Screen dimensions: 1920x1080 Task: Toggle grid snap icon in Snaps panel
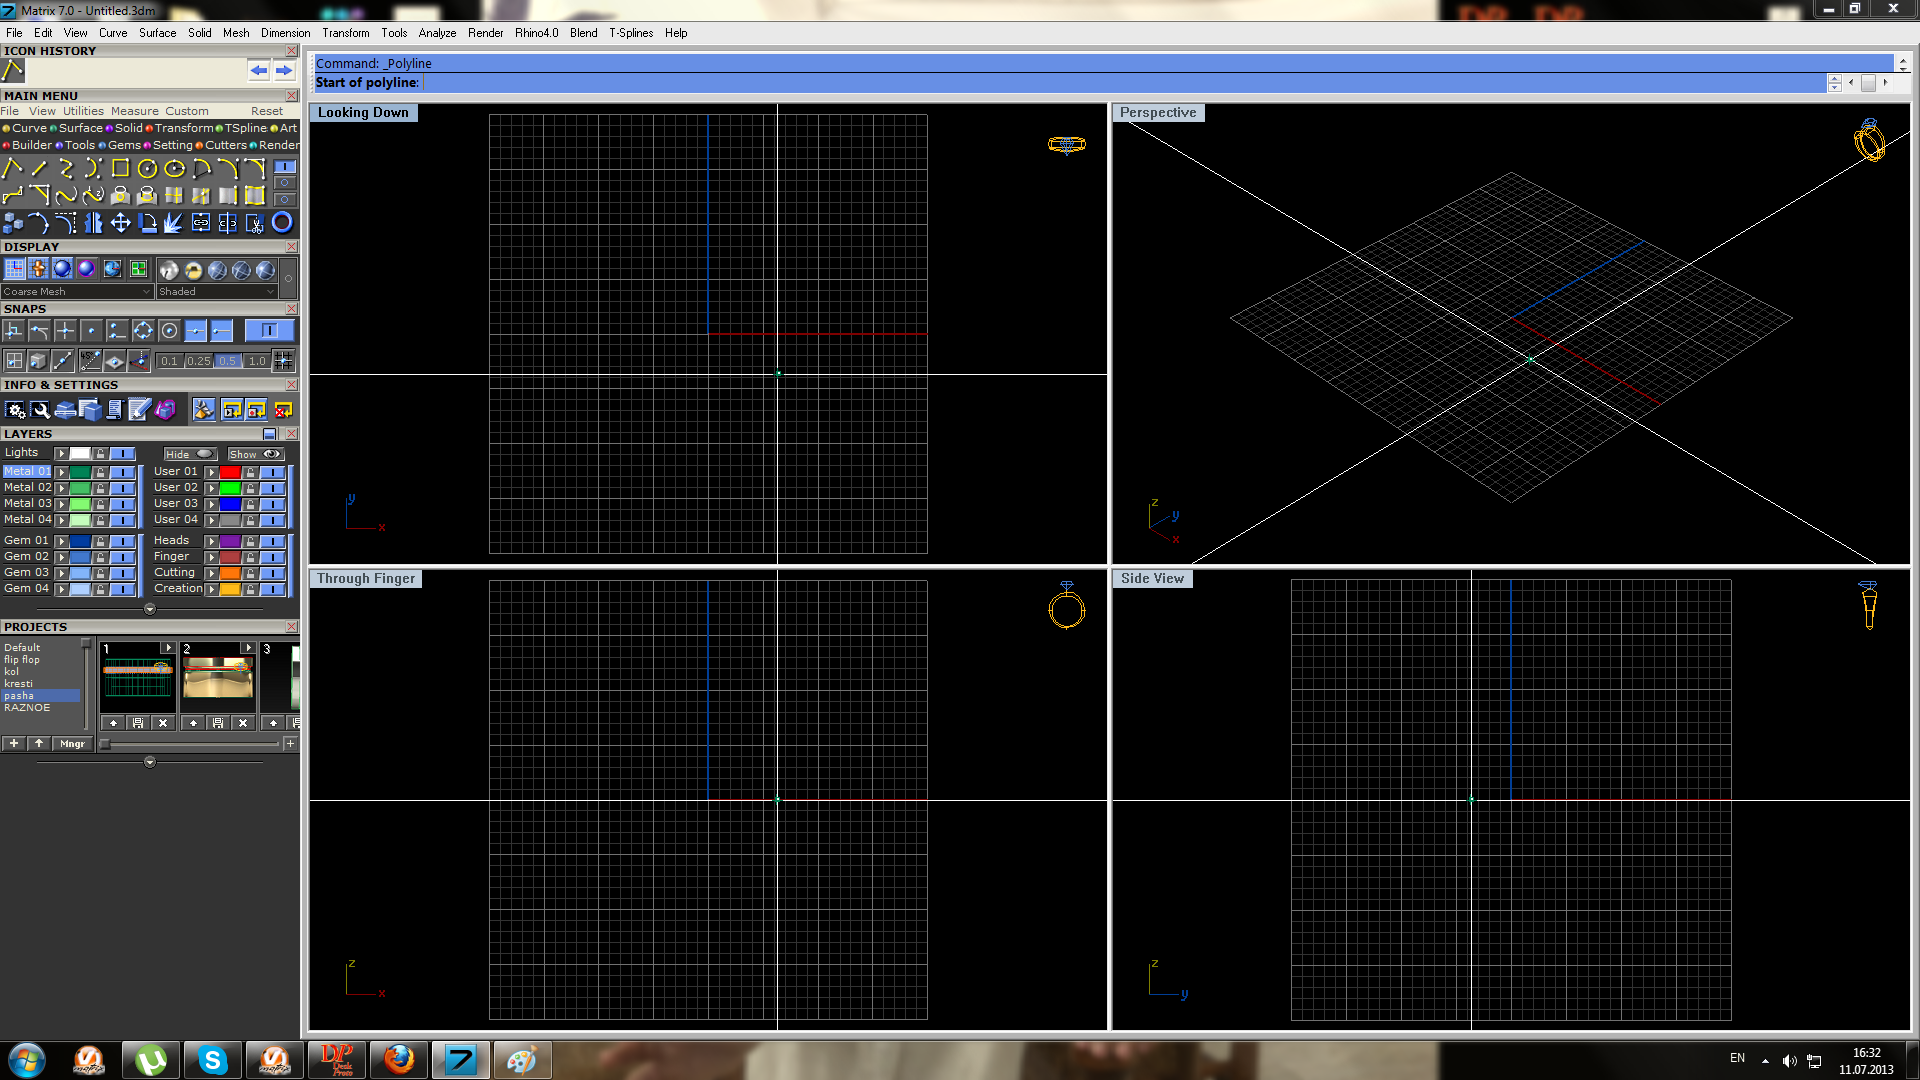pos(284,361)
